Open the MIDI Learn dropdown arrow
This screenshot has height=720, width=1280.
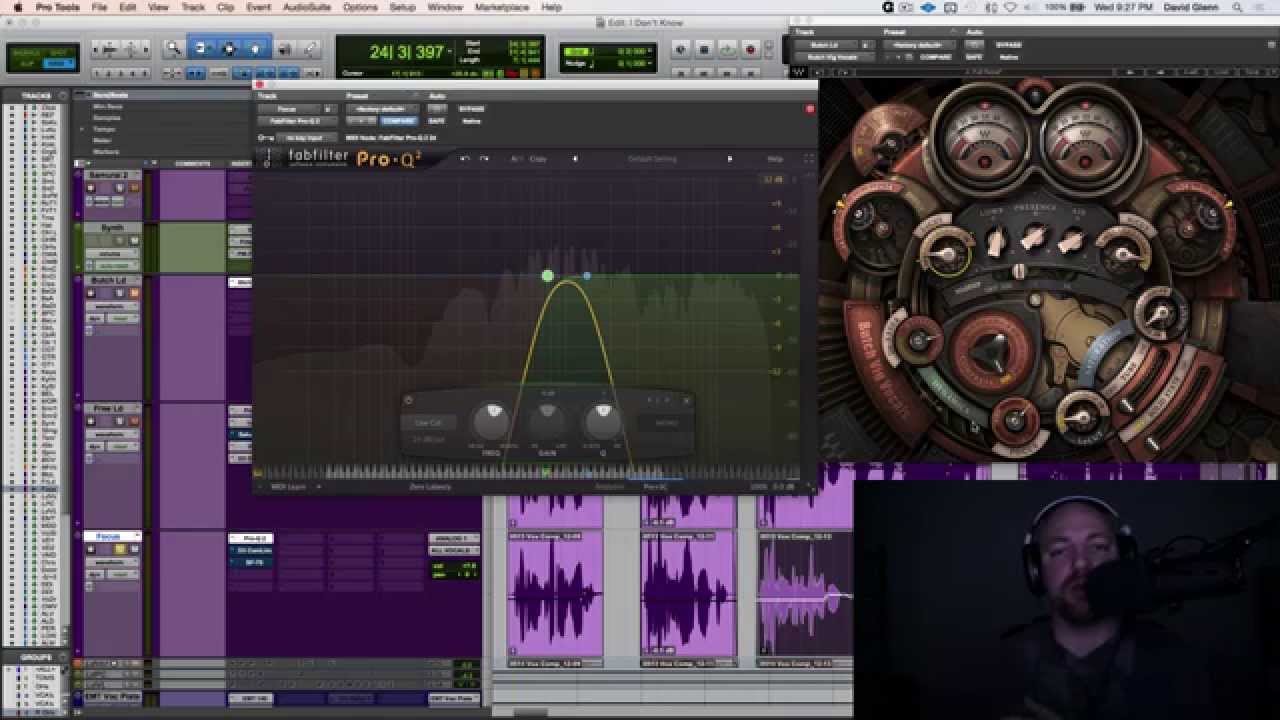click(x=319, y=487)
